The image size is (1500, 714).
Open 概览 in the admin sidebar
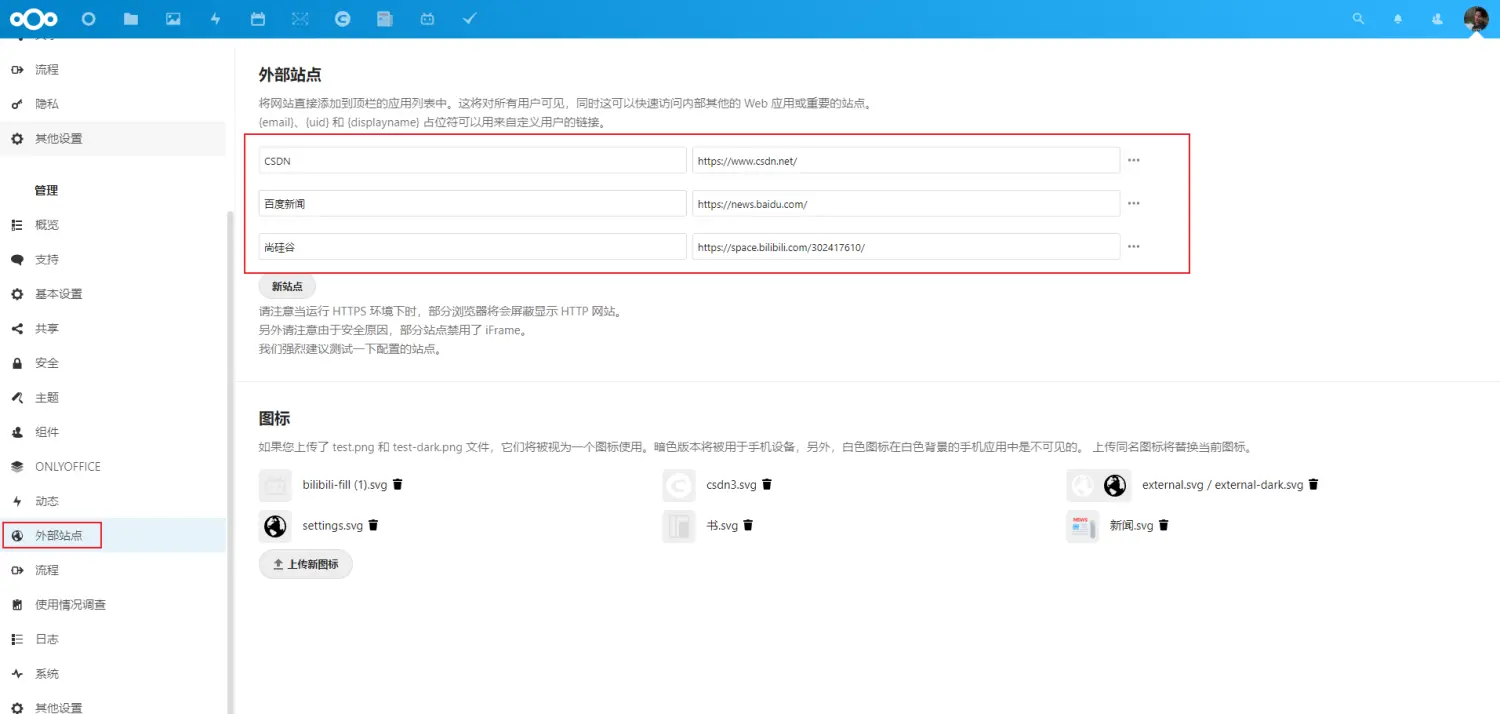113,225
